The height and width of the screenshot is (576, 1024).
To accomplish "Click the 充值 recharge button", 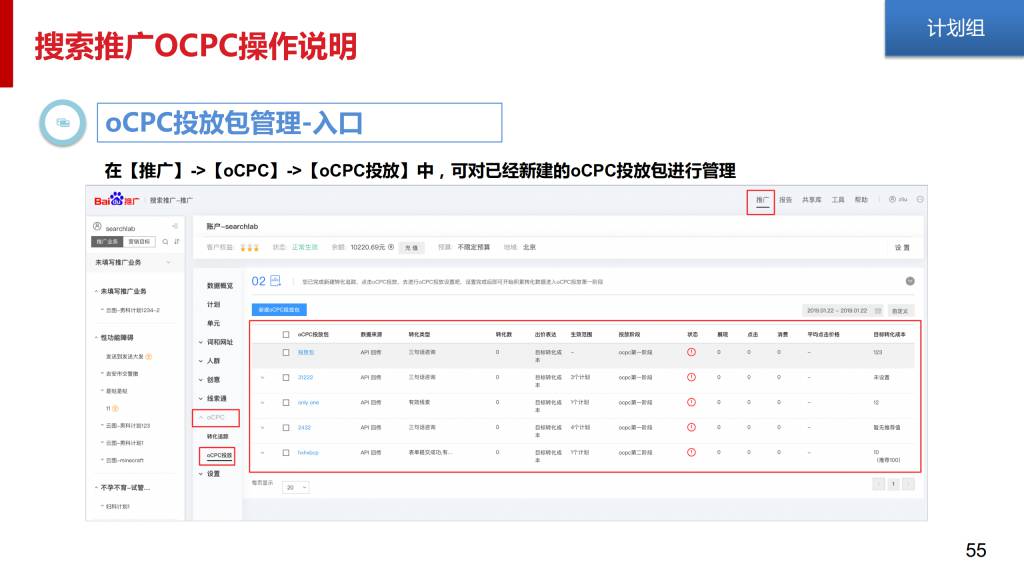I will [411, 248].
